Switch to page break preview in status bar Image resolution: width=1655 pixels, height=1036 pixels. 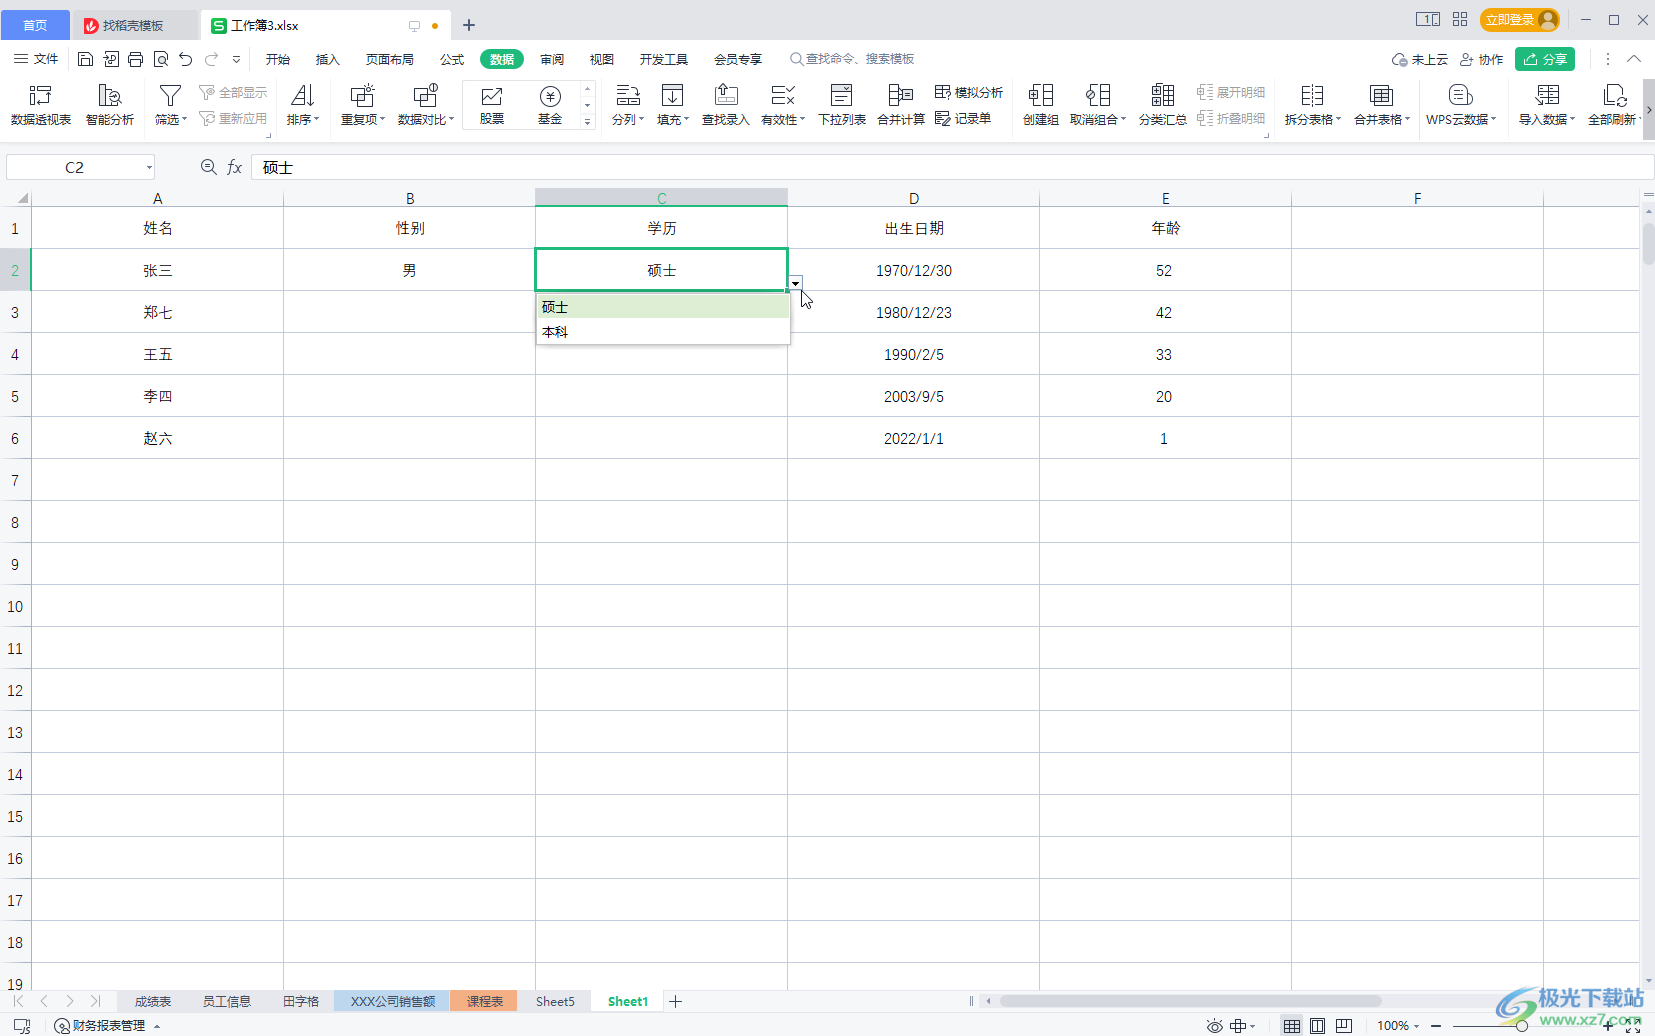pyautogui.click(x=1344, y=1026)
